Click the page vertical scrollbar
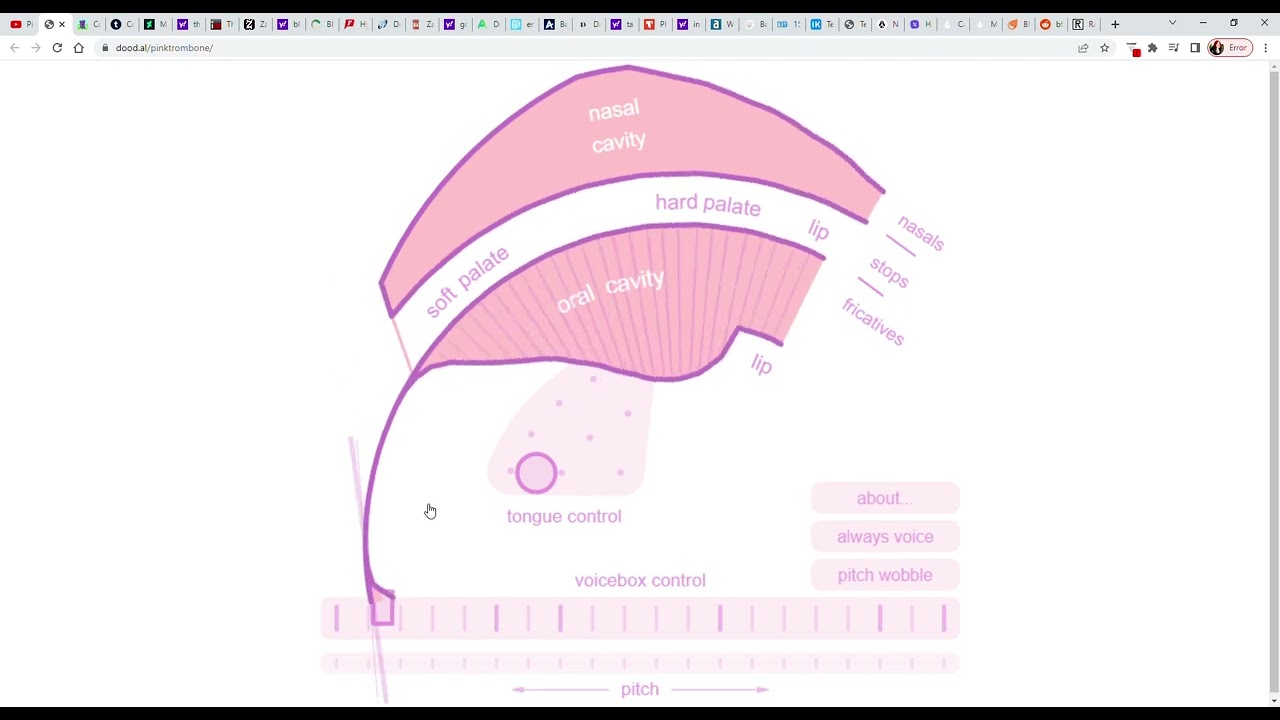1280x720 pixels. tap(1273, 384)
